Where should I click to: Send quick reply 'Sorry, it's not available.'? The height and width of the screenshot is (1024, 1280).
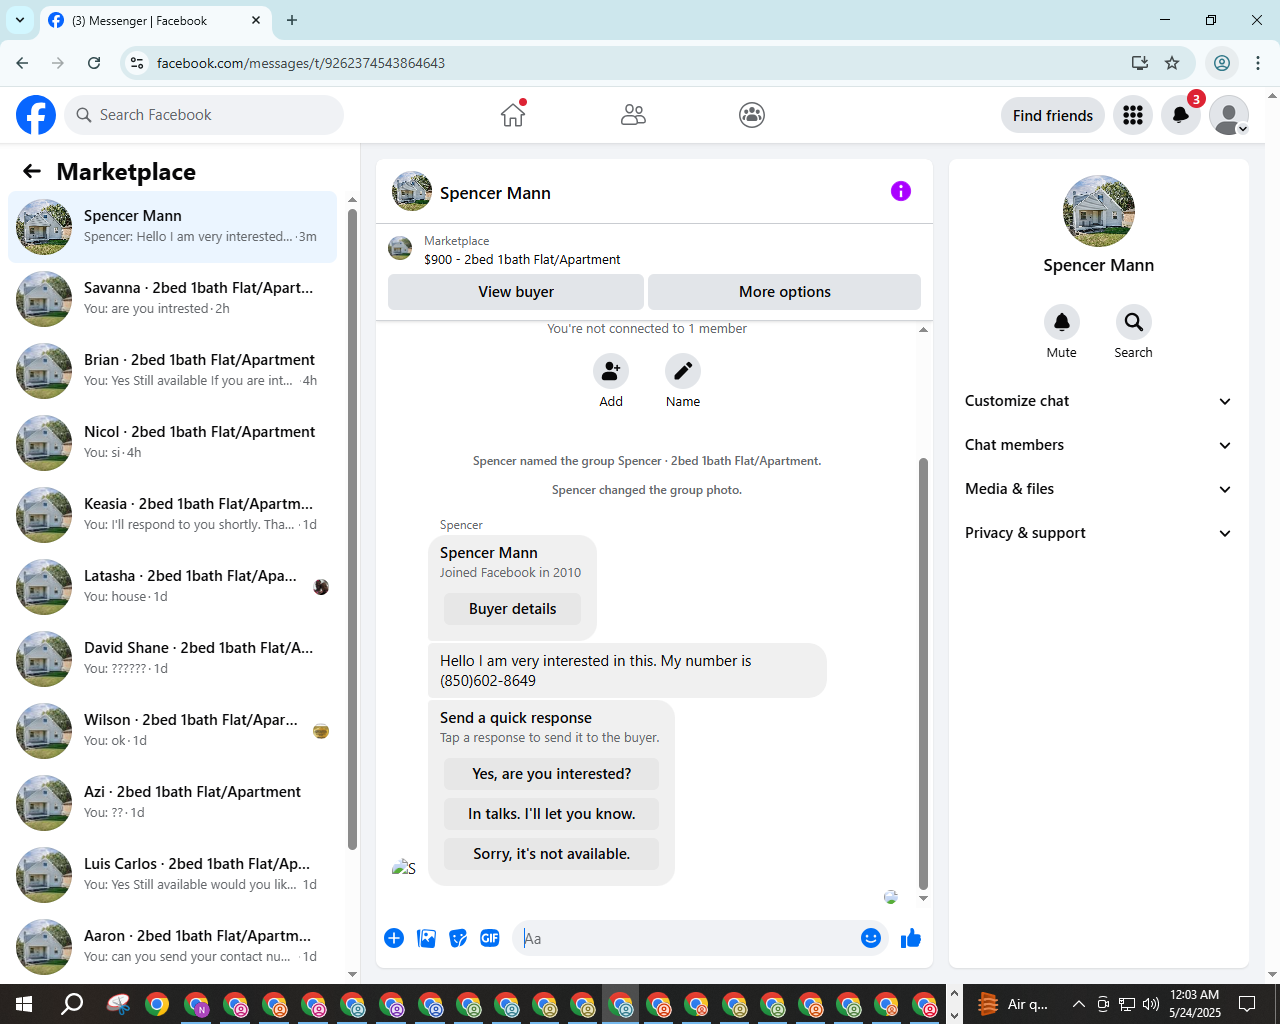pyautogui.click(x=552, y=854)
